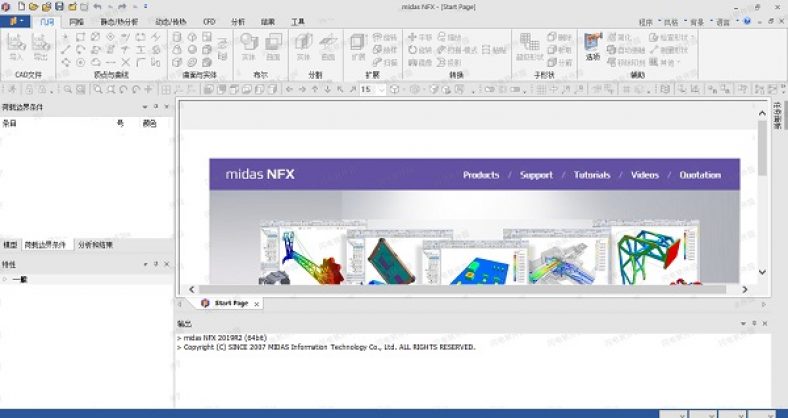Screen dimensions: 788x418
Task: Open the 背景 background menu at top right
Action: click(x=697, y=22)
